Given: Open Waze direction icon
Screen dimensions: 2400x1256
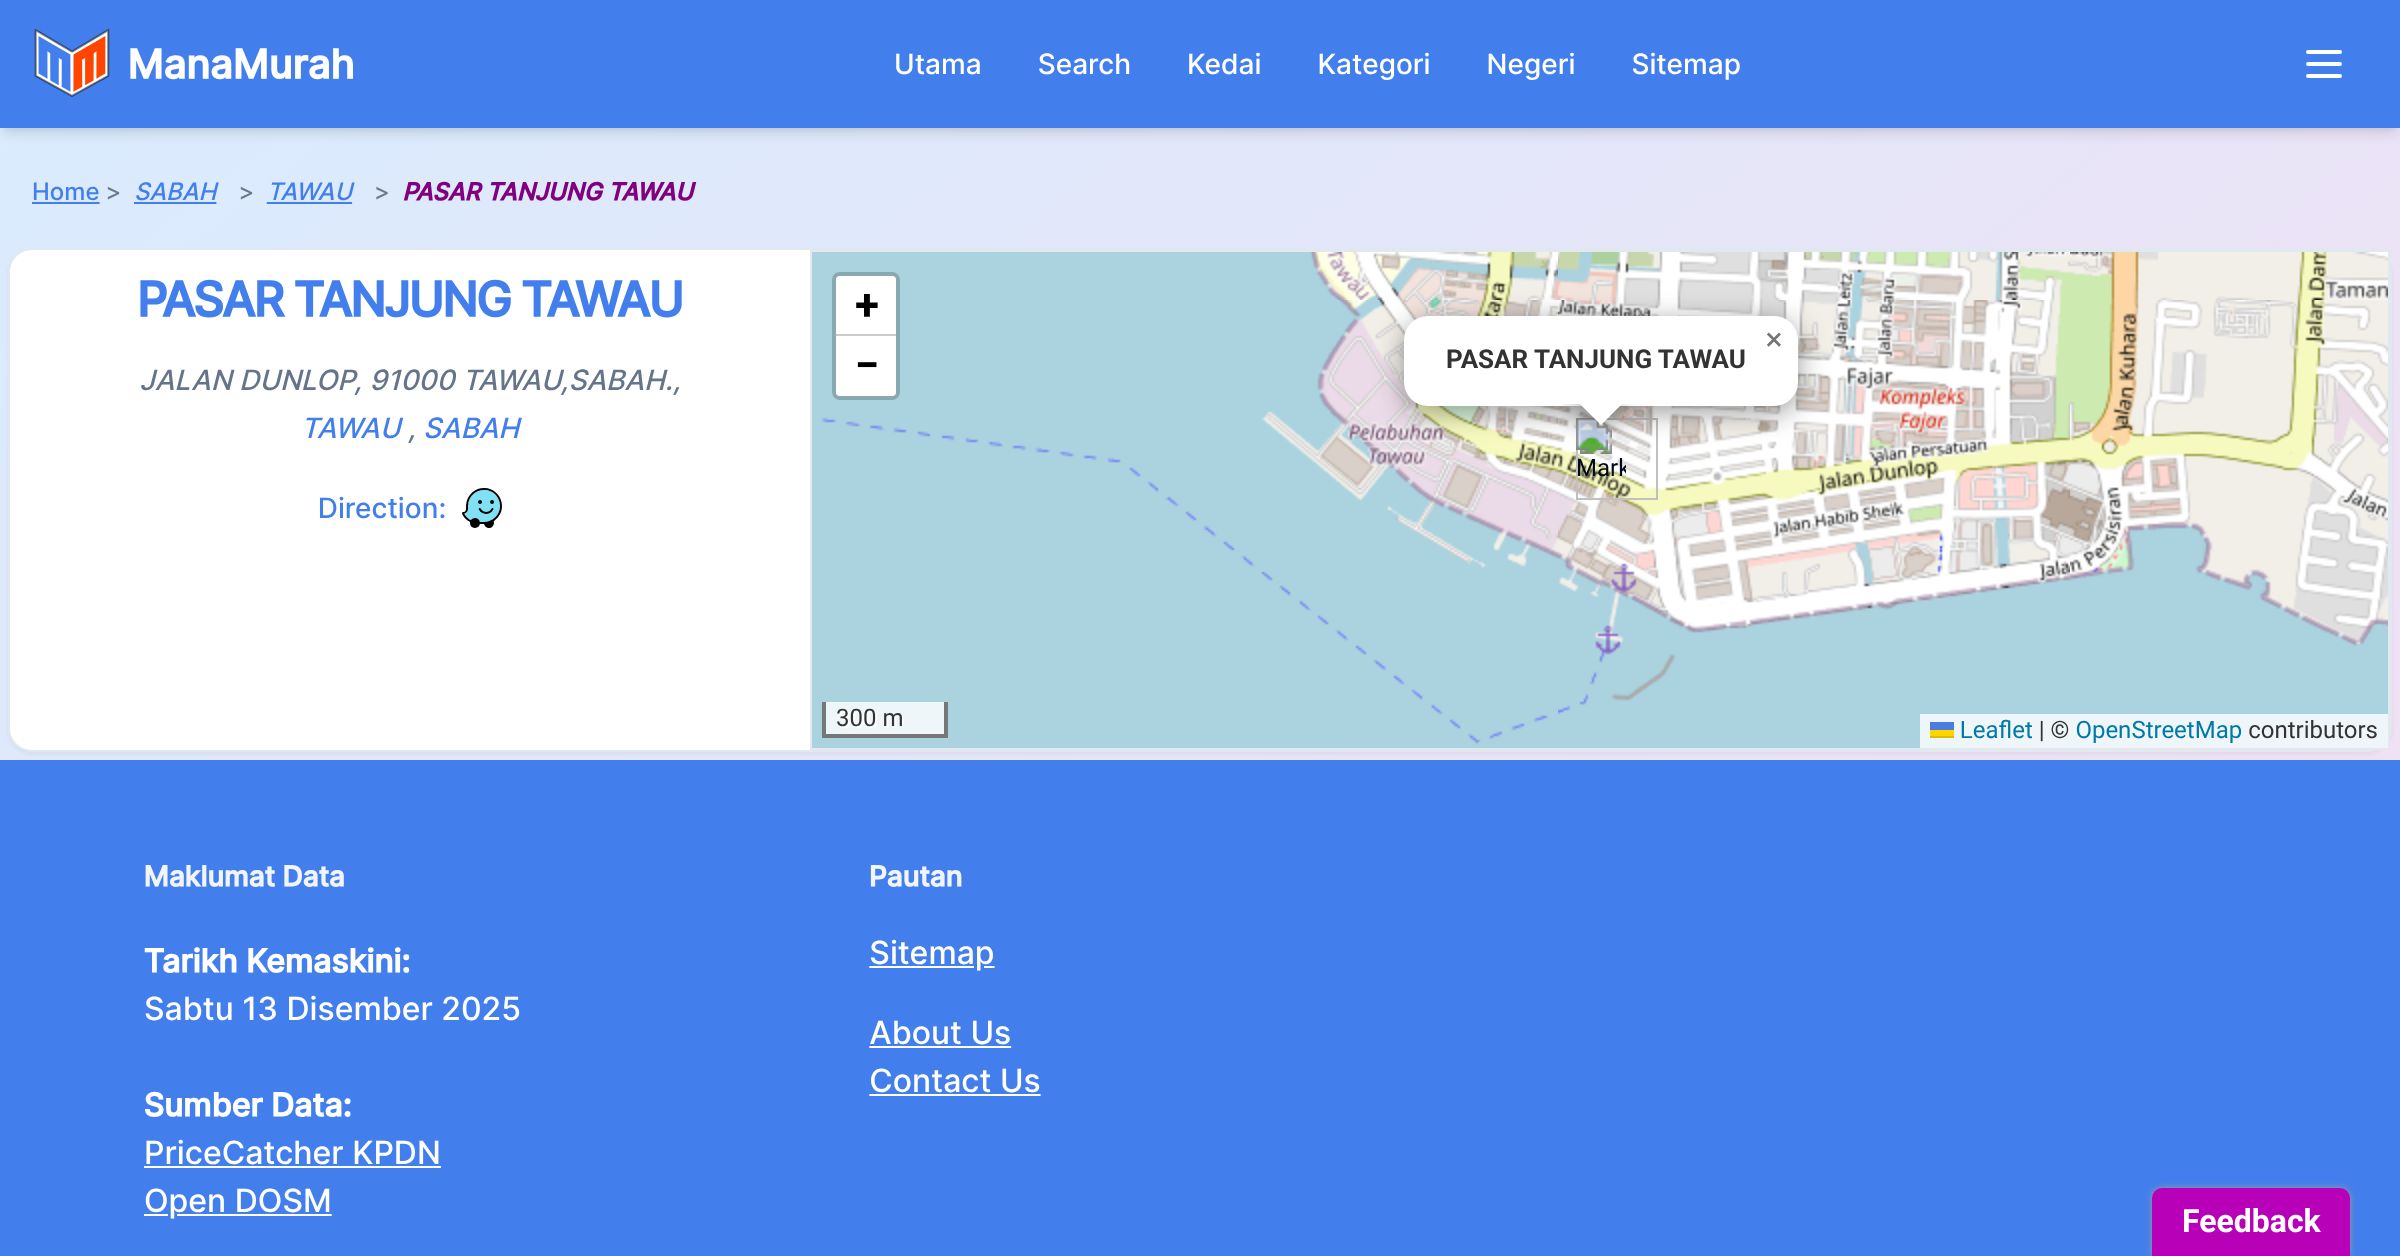Looking at the screenshot, I should click(x=482, y=508).
